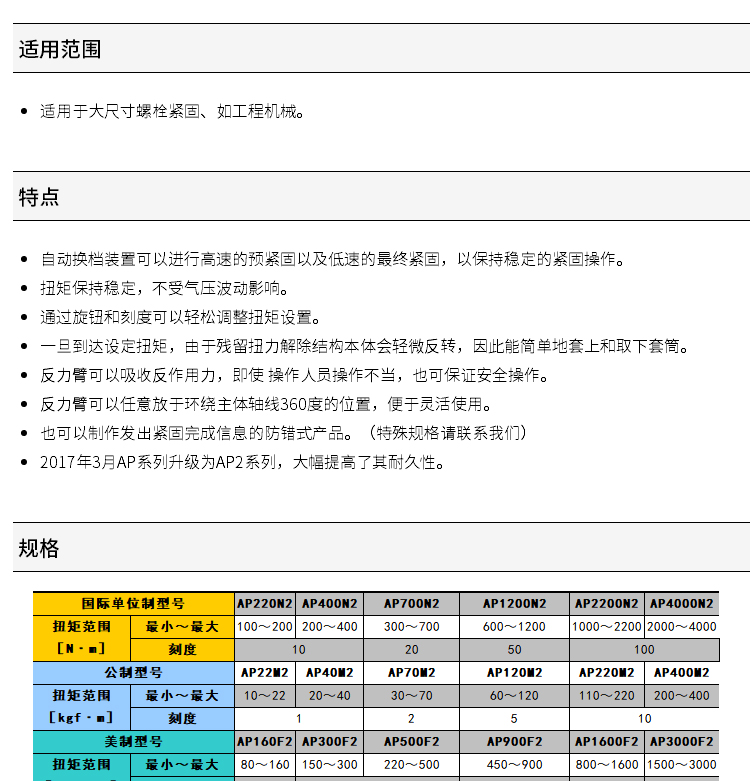
Task: Click the bullet about 旋钮和刻度
Action: (180, 317)
